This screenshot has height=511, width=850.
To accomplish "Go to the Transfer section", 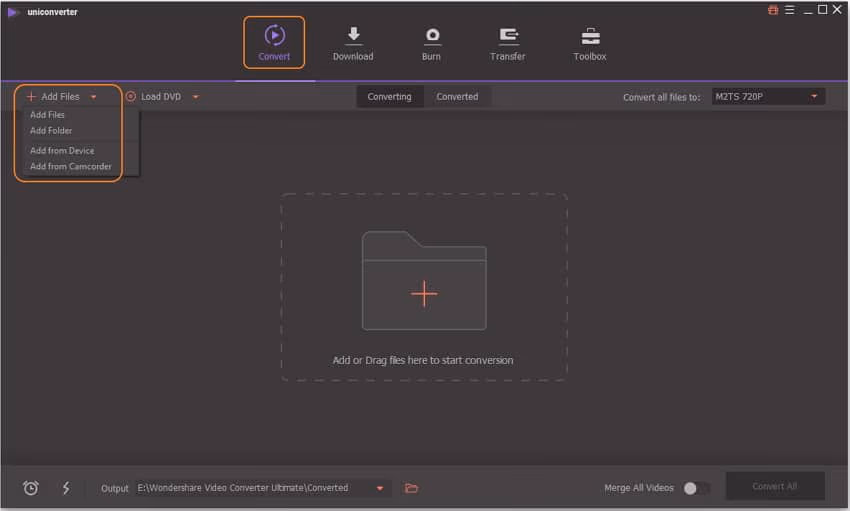I will (x=508, y=36).
